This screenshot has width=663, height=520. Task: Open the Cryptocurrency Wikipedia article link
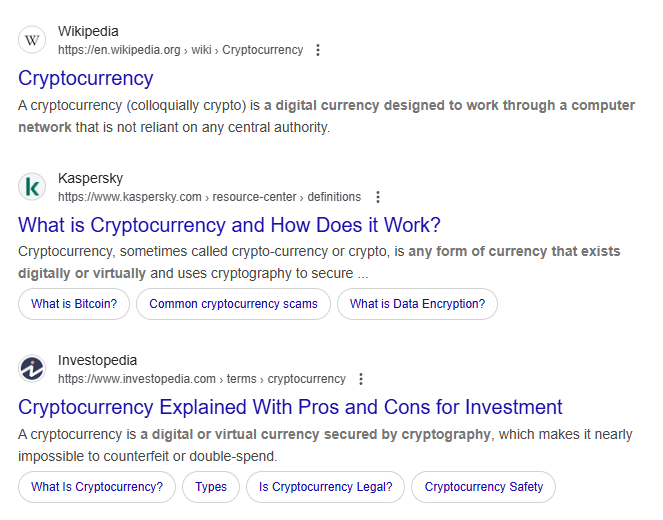click(86, 78)
